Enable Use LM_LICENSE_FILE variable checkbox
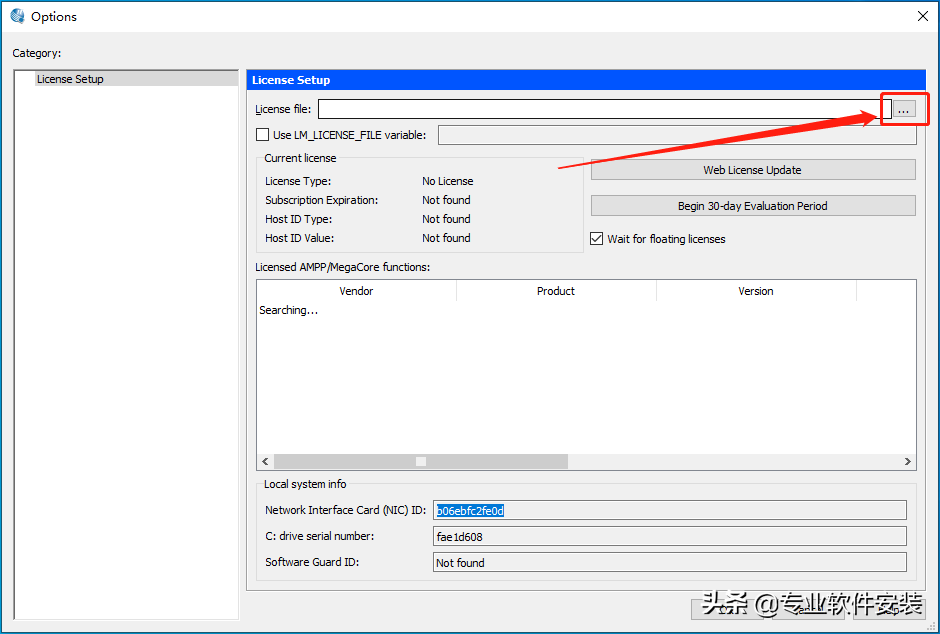The width and height of the screenshot is (940, 634). point(262,135)
